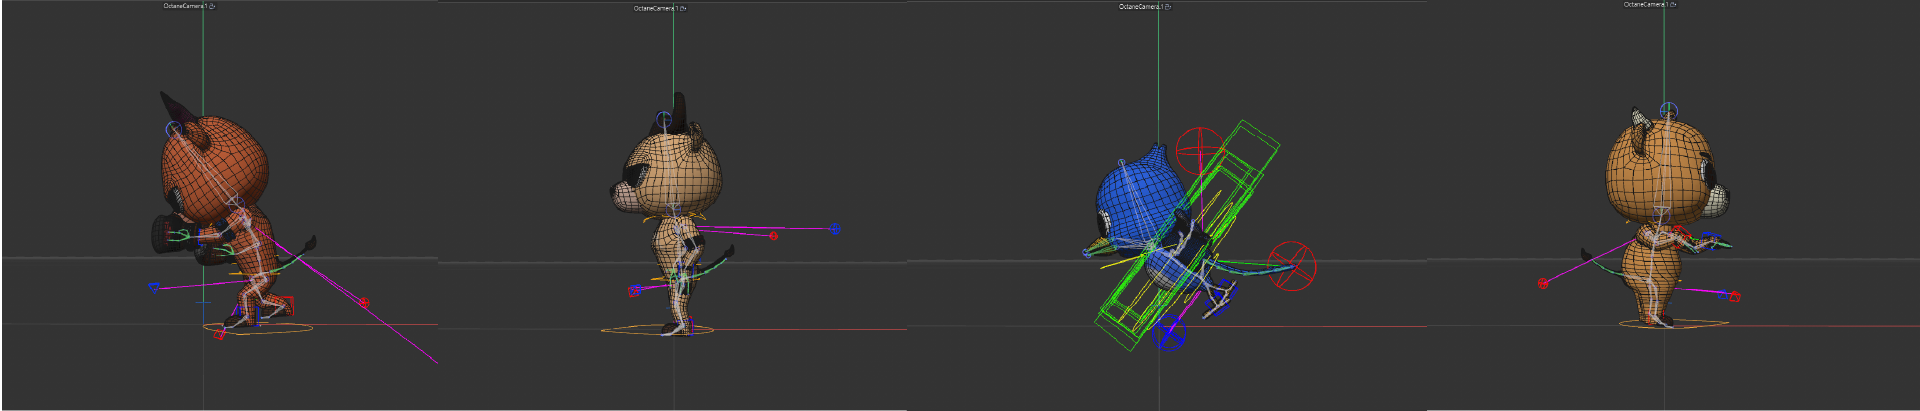Select red circle controller on red-orange character's long magenta line
The height and width of the screenshot is (411, 1920).
click(364, 302)
